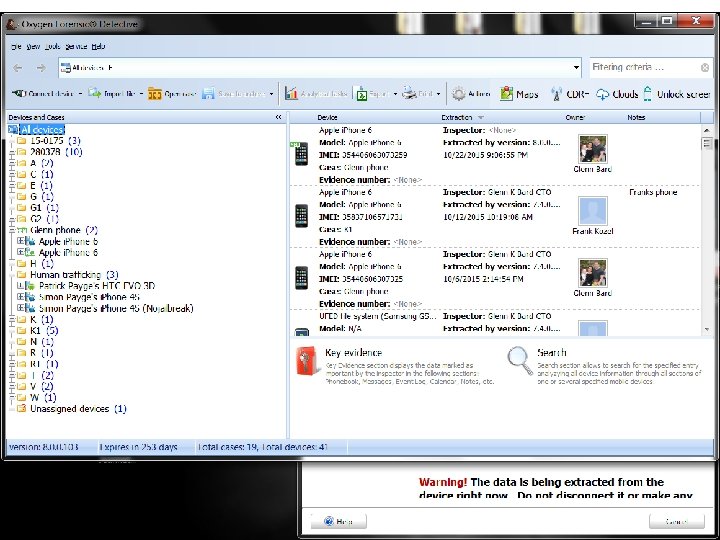Click the Unassigned devices folder icon
720x540 pixels.
(21, 408)
